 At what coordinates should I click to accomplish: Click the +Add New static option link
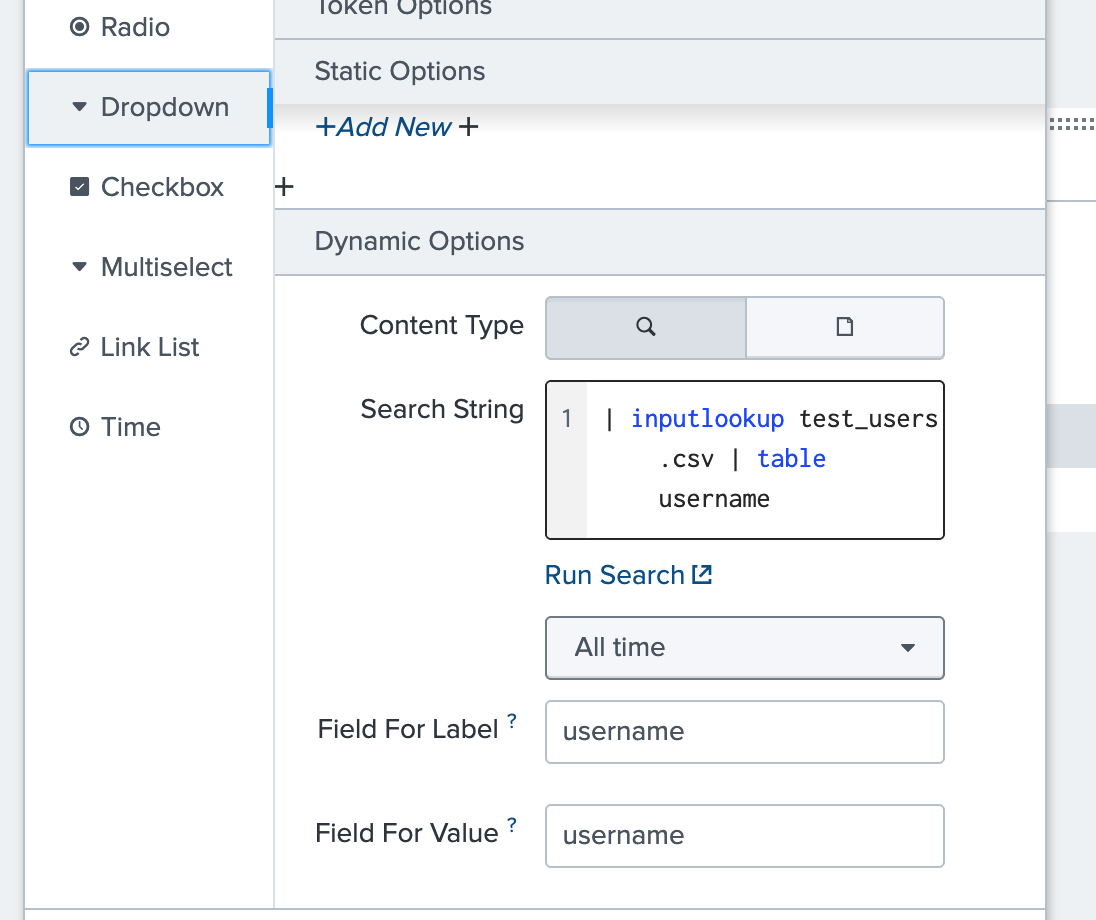384,127
